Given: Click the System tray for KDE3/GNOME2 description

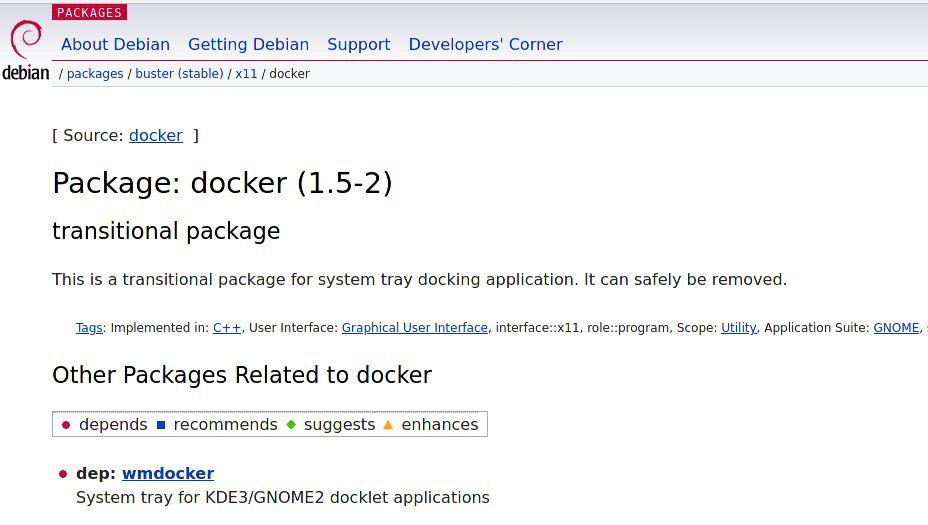Looking at the screenshot, I should click(283, 498).
